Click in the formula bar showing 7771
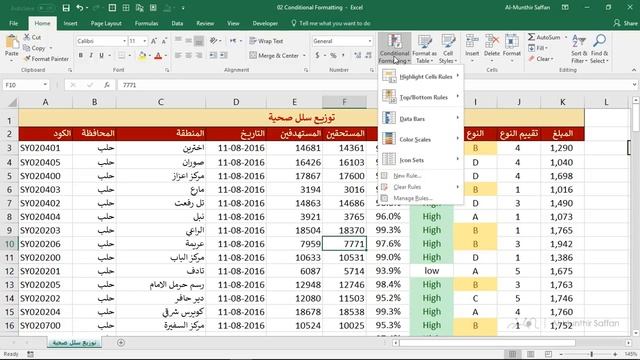Viewport: 640px width, 360px height. tap(376, 85)
